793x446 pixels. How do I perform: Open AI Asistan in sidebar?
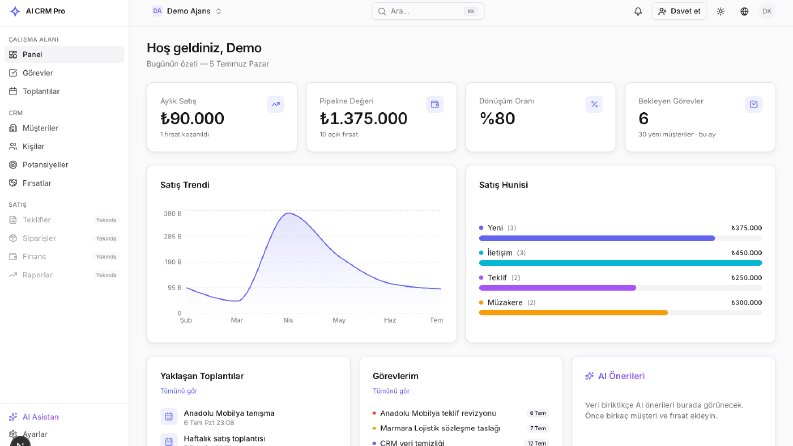(64, 417)
